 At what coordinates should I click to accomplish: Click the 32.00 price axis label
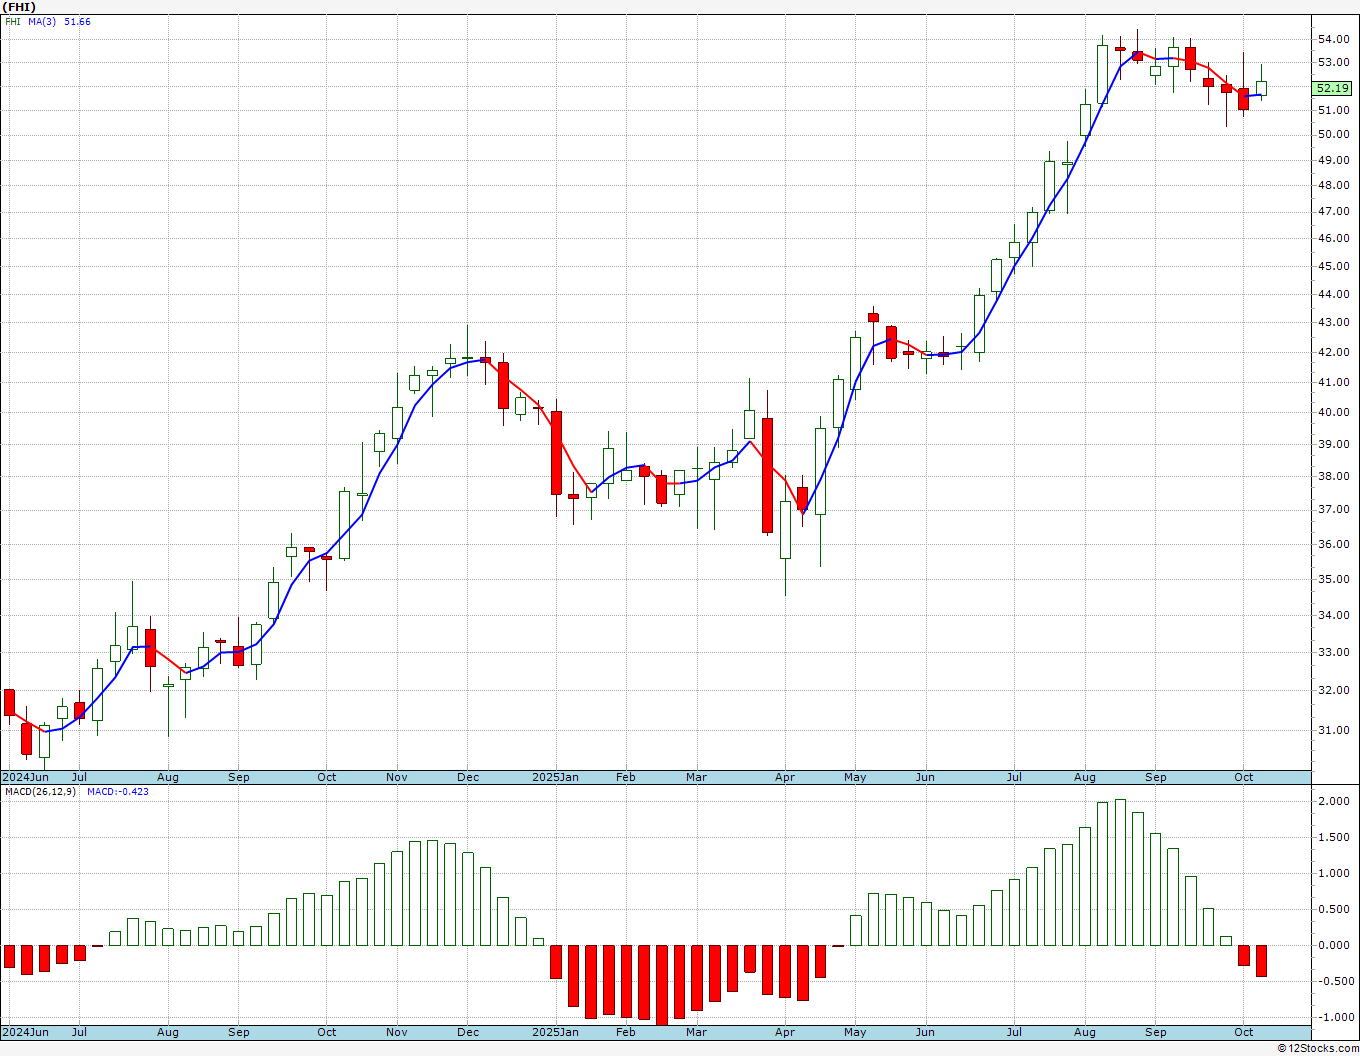(x=1333, y=690)
